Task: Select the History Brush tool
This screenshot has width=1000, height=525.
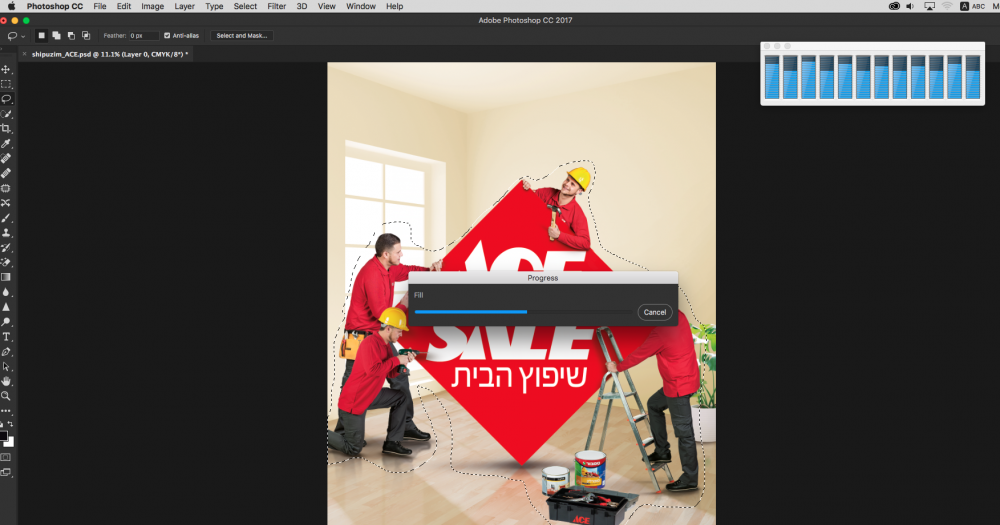Action: click(6, 248)
